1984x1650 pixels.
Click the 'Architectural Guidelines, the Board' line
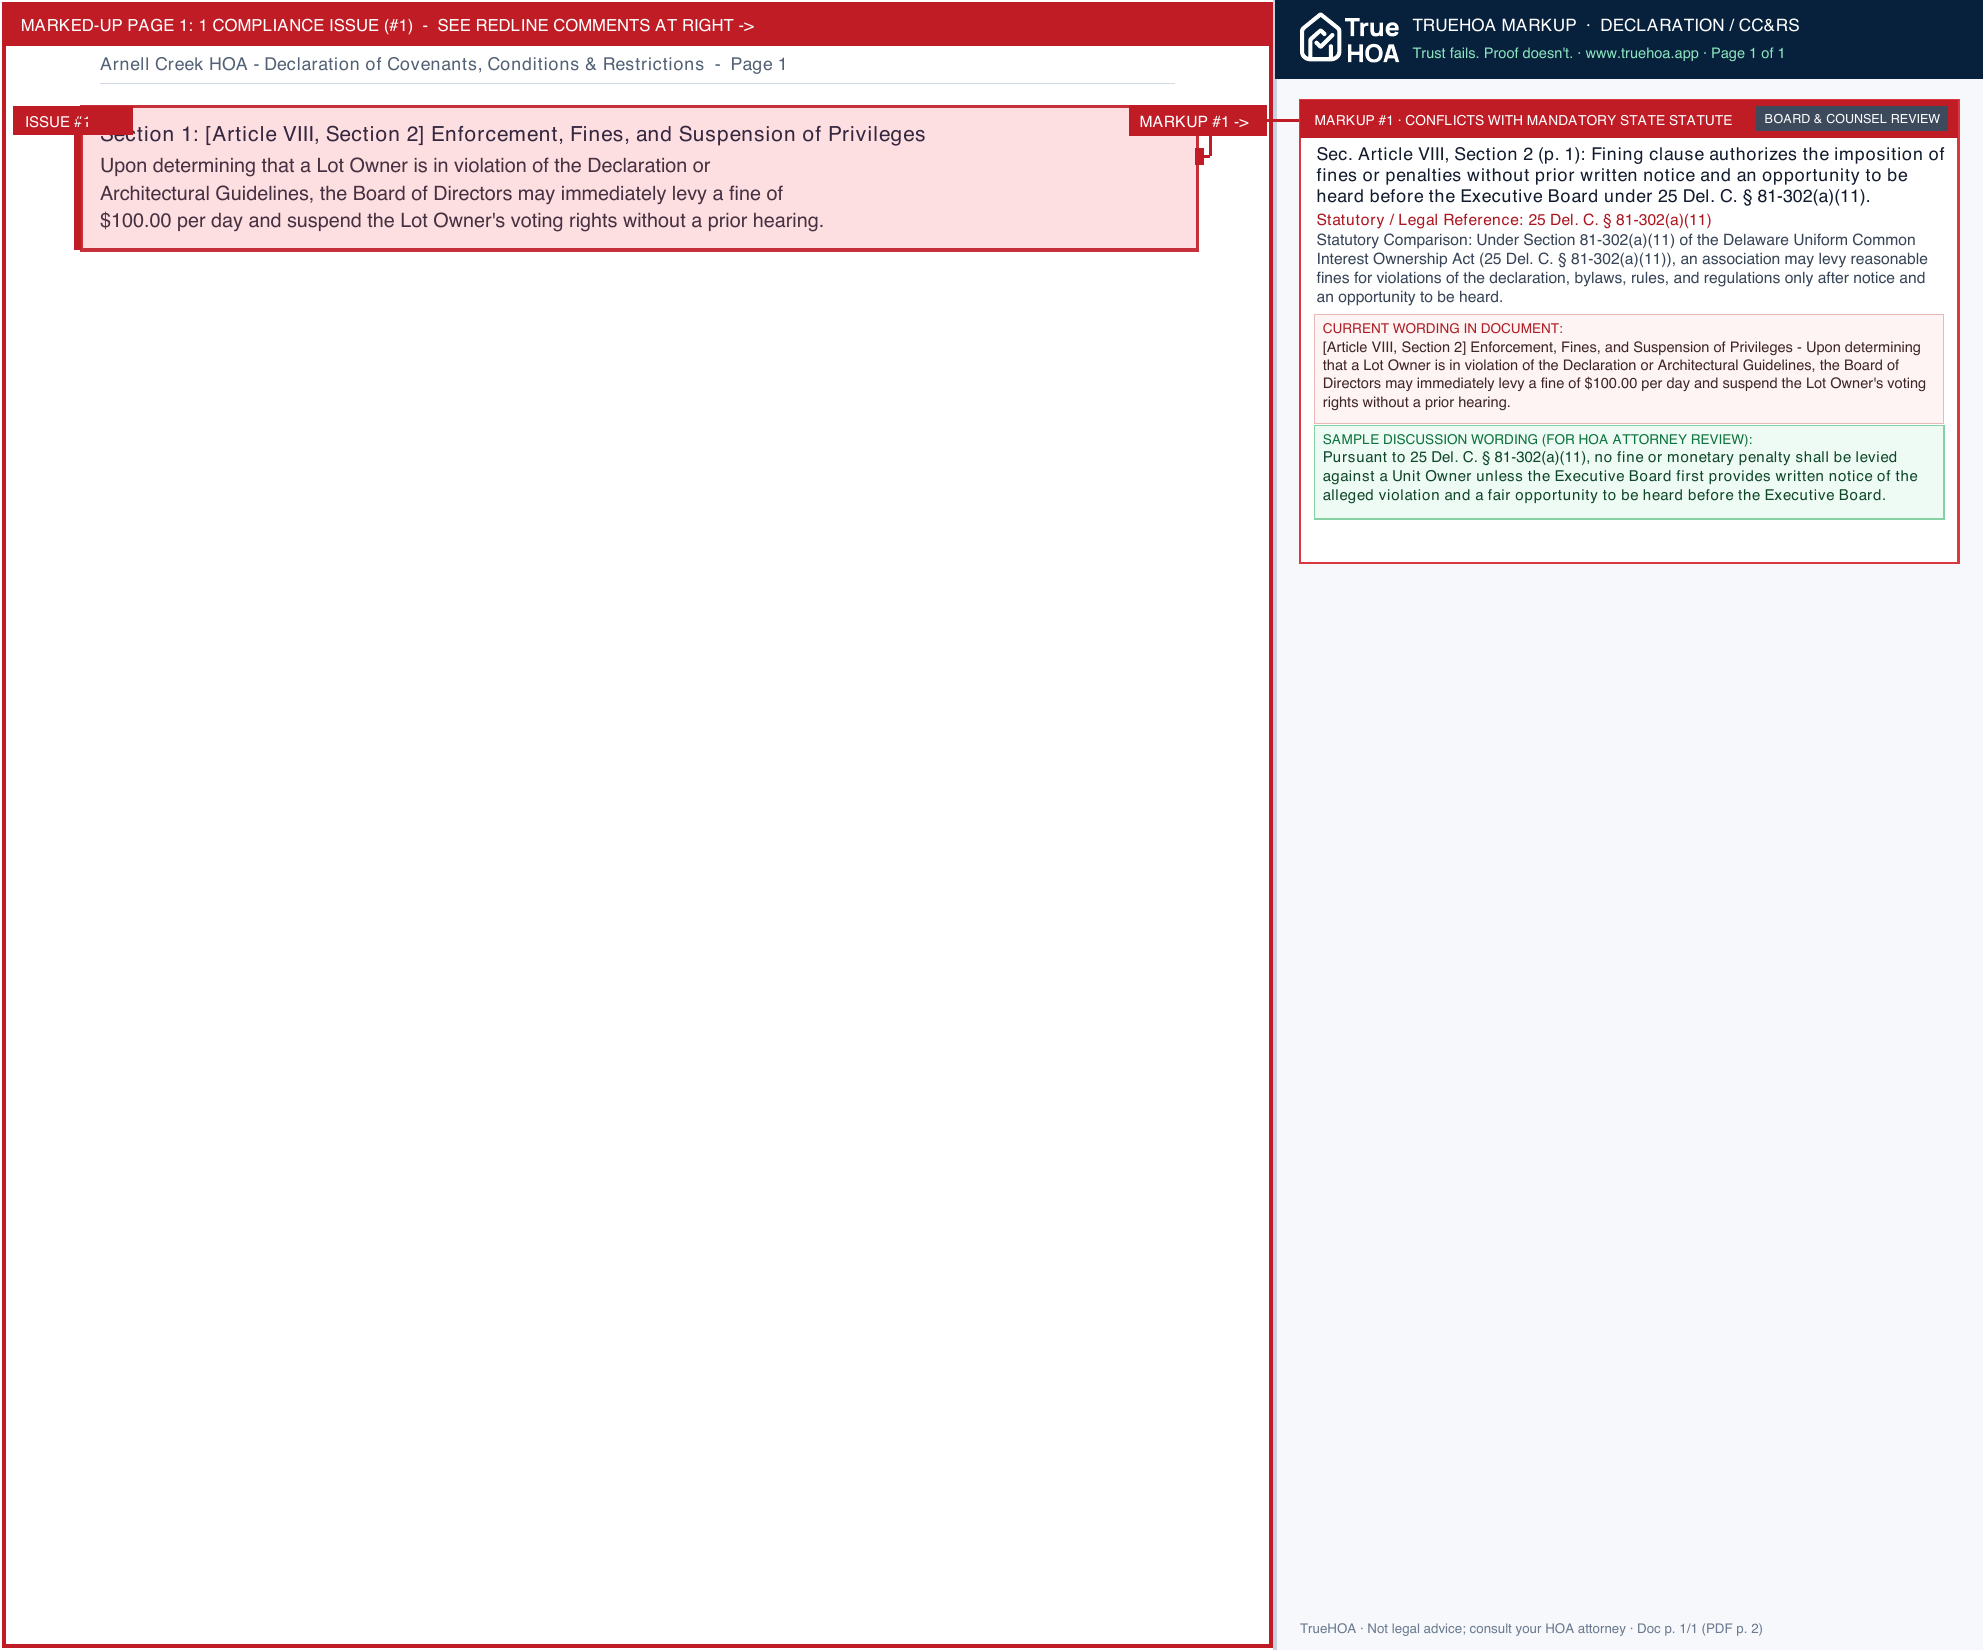[x=441, y=194]
